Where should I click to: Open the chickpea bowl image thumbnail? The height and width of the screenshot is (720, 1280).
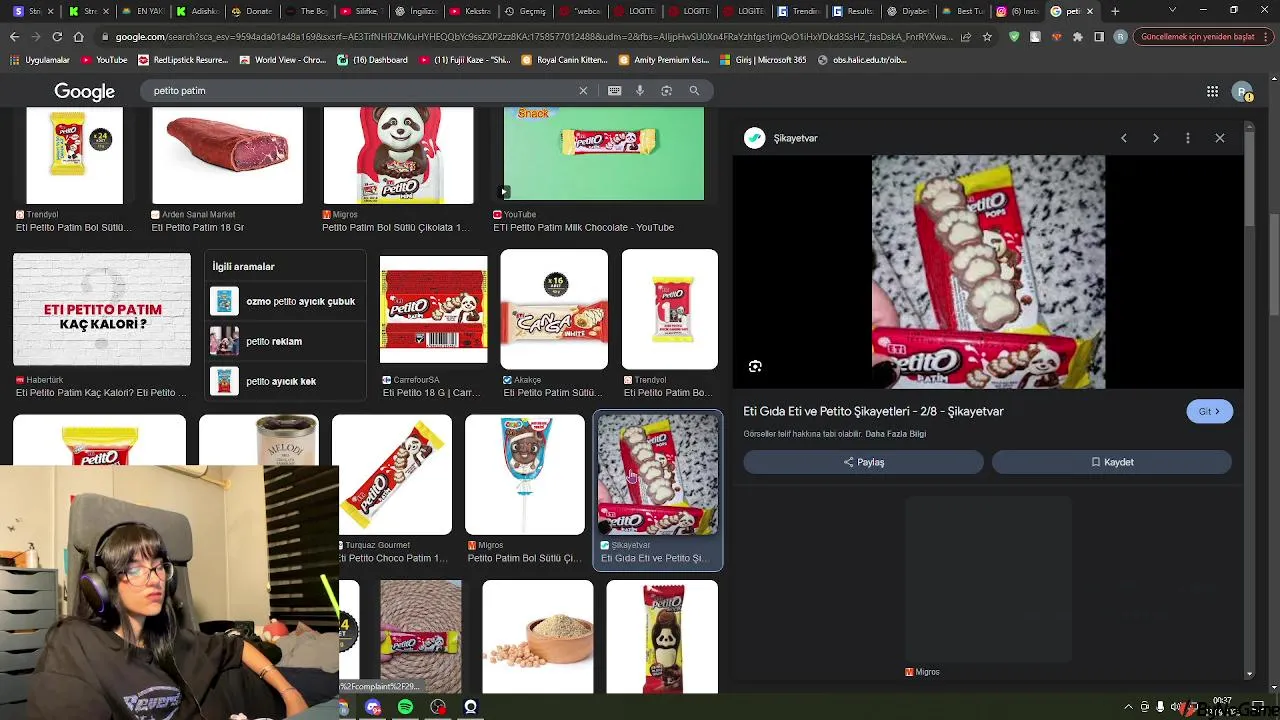[x=537, y=637]
